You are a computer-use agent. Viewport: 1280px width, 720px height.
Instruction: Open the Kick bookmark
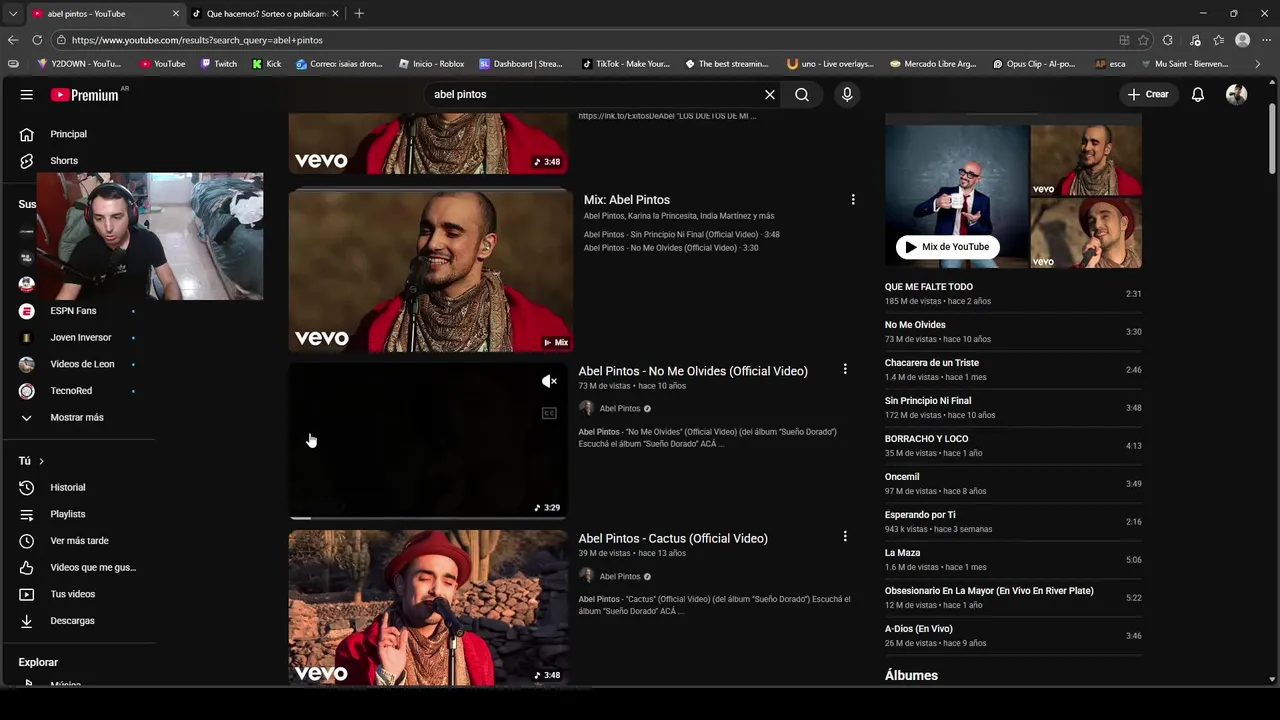[267, 64]
